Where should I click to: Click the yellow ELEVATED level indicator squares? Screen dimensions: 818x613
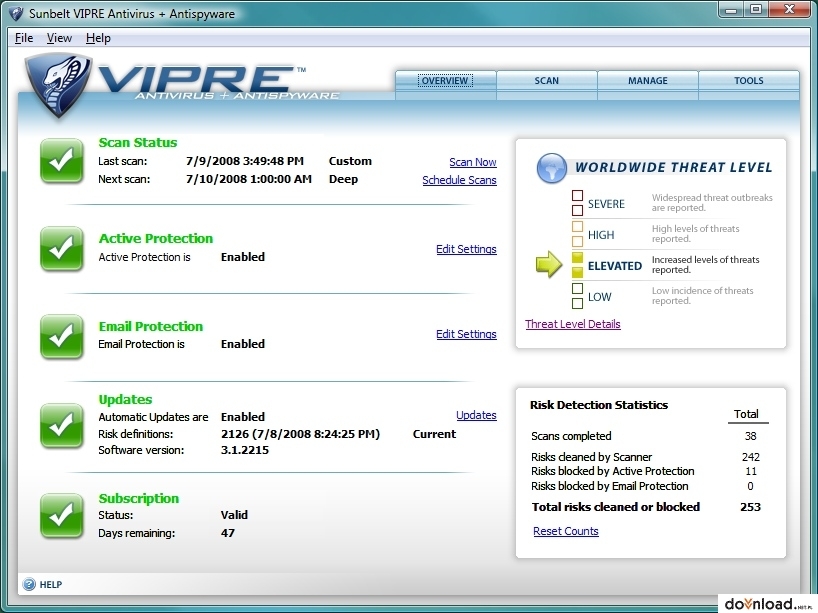tap(577, 265)
